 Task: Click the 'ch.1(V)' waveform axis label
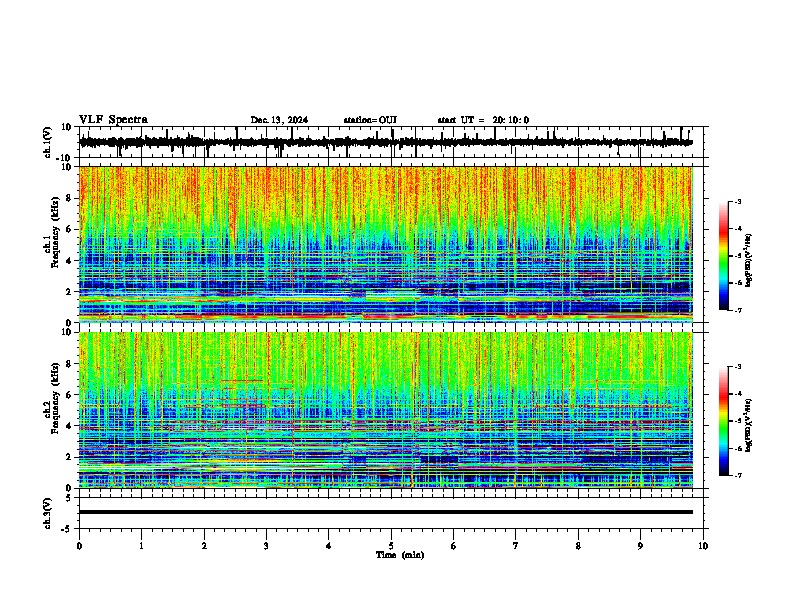[48, 142]
